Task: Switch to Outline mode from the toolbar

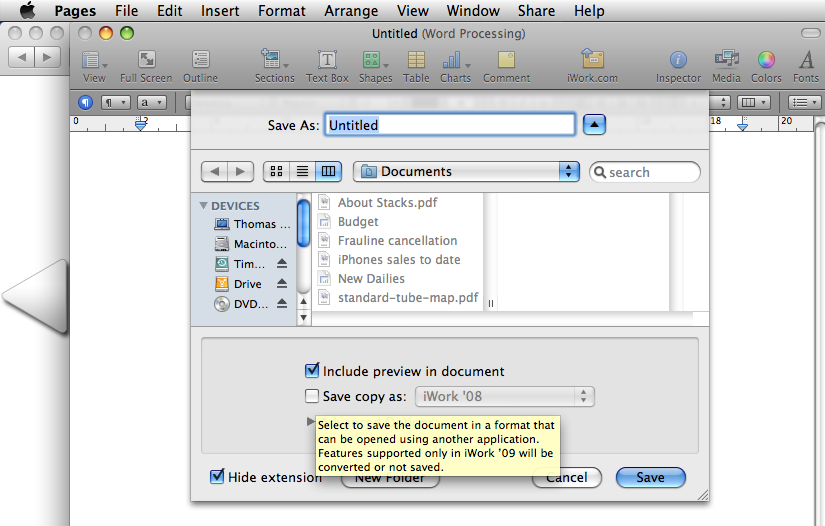Action: (200, 67)
